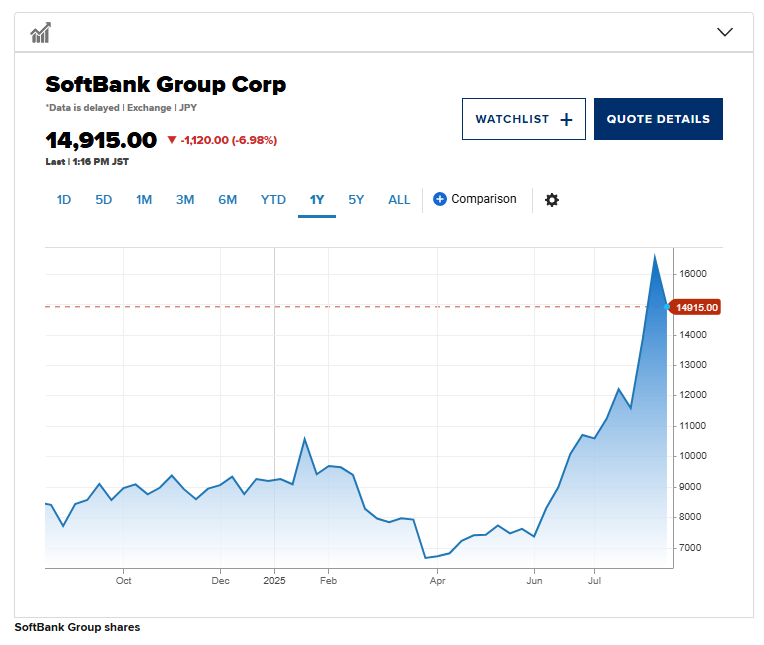Image resolution: width=764 pixels, height=645 pixels.
Task: Click the Dec label on x-axis
Action: click(x=220, y=581)
